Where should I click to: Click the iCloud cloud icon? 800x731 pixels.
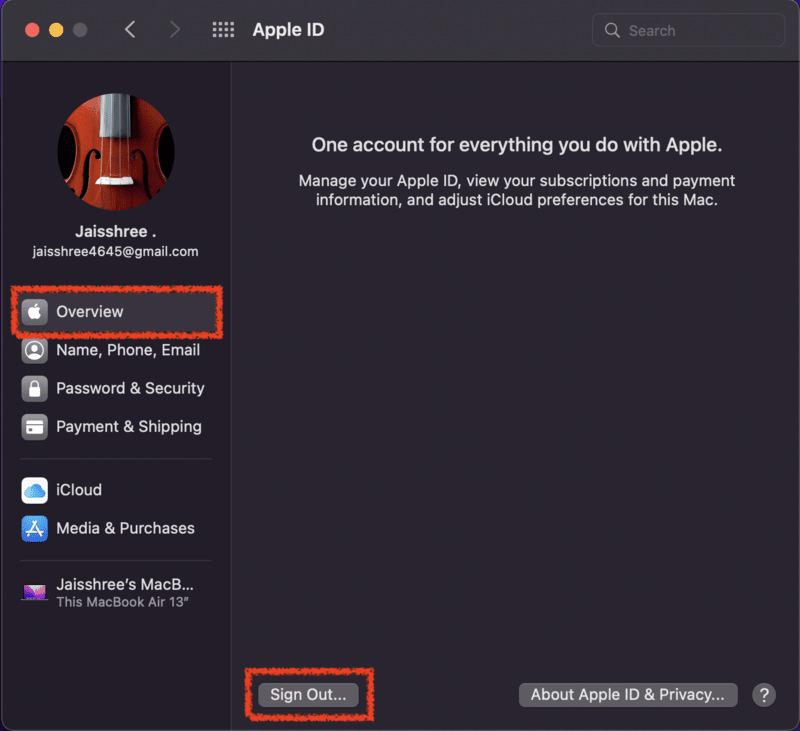[x=35, y=490]
